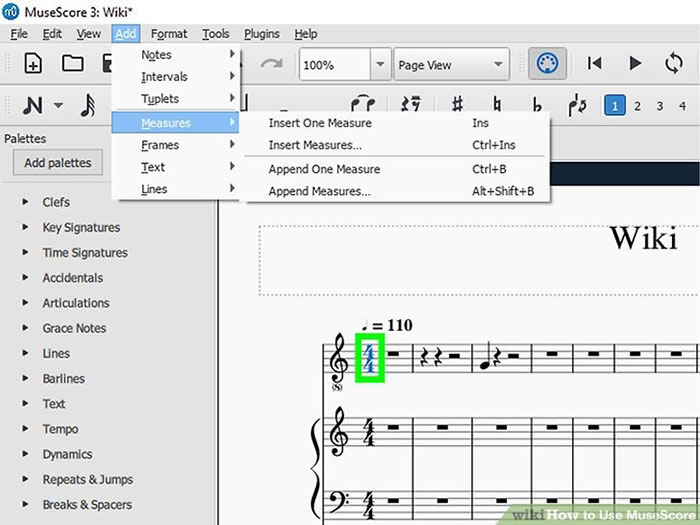Choose Append Measures... menu entry
Image resolution: width=700 pixels, height=525 pixels.
[x=319, y=191]
